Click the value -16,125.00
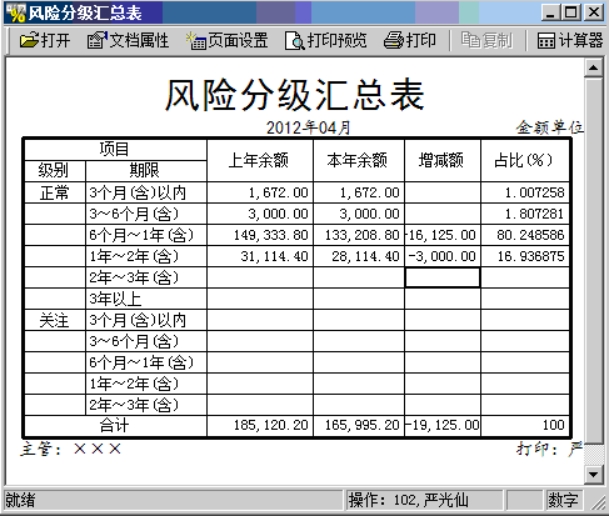Screen dimensions: 609x517 (x=440, y=235)
